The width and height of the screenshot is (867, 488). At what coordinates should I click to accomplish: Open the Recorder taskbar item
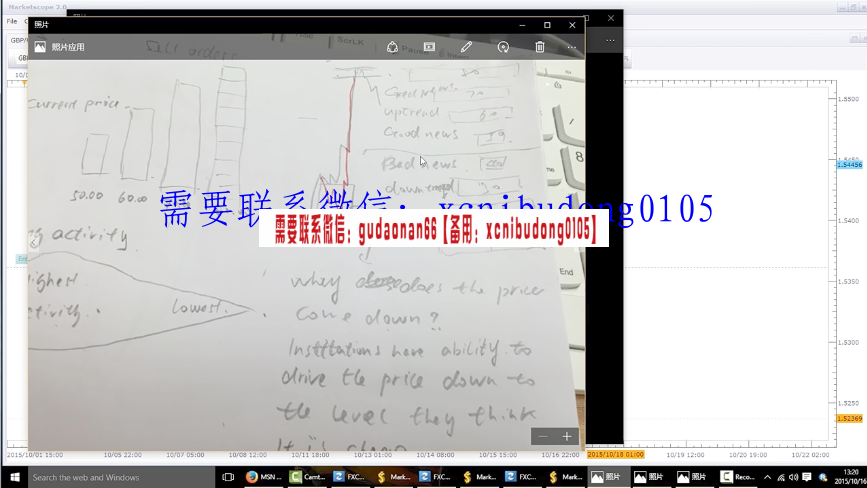click(738, 477)
